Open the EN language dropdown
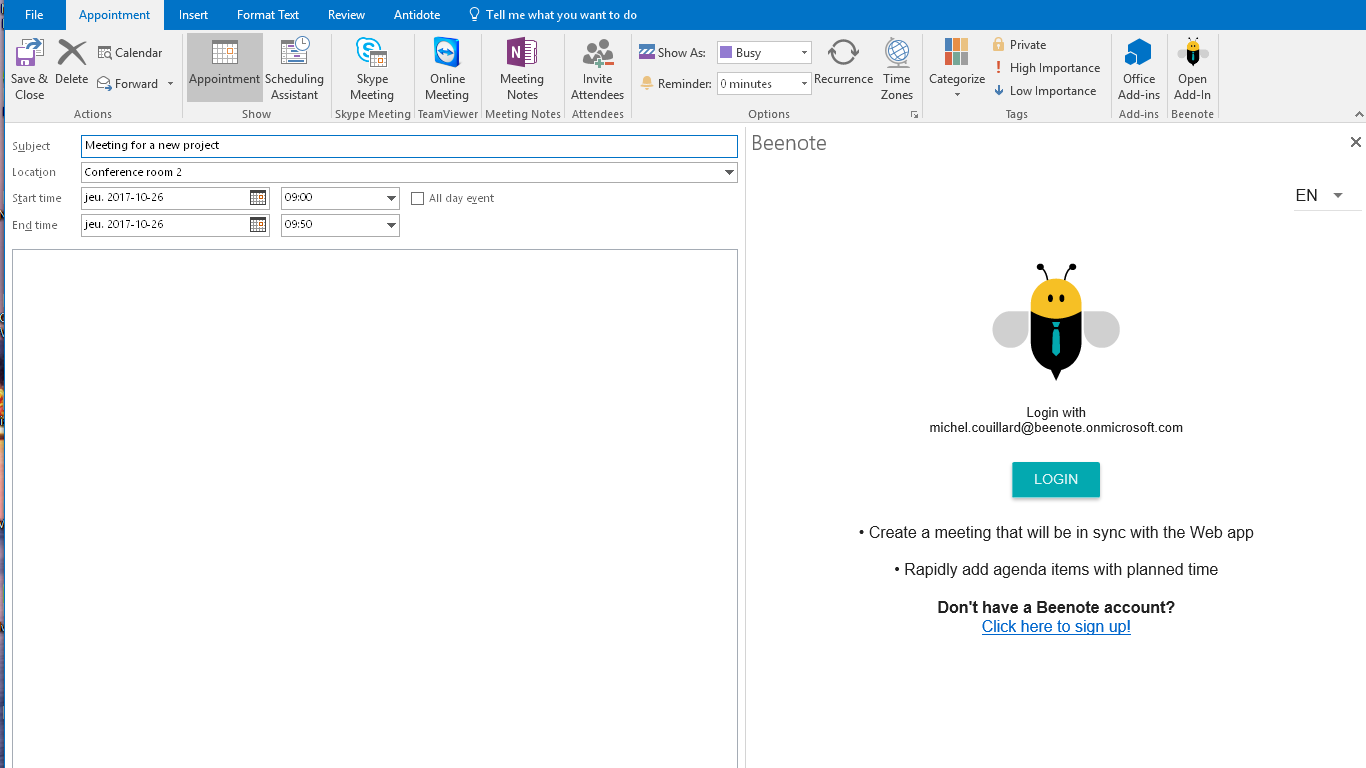The image size is (1366, 768). [x=1327, y=196]
